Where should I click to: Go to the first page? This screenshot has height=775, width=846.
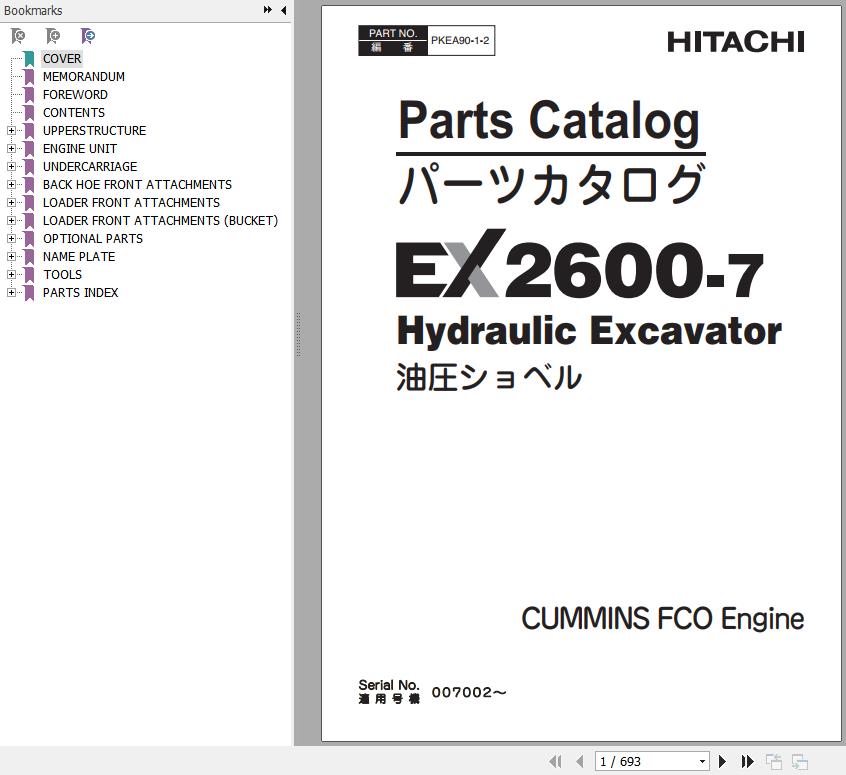tap(555, 762)
